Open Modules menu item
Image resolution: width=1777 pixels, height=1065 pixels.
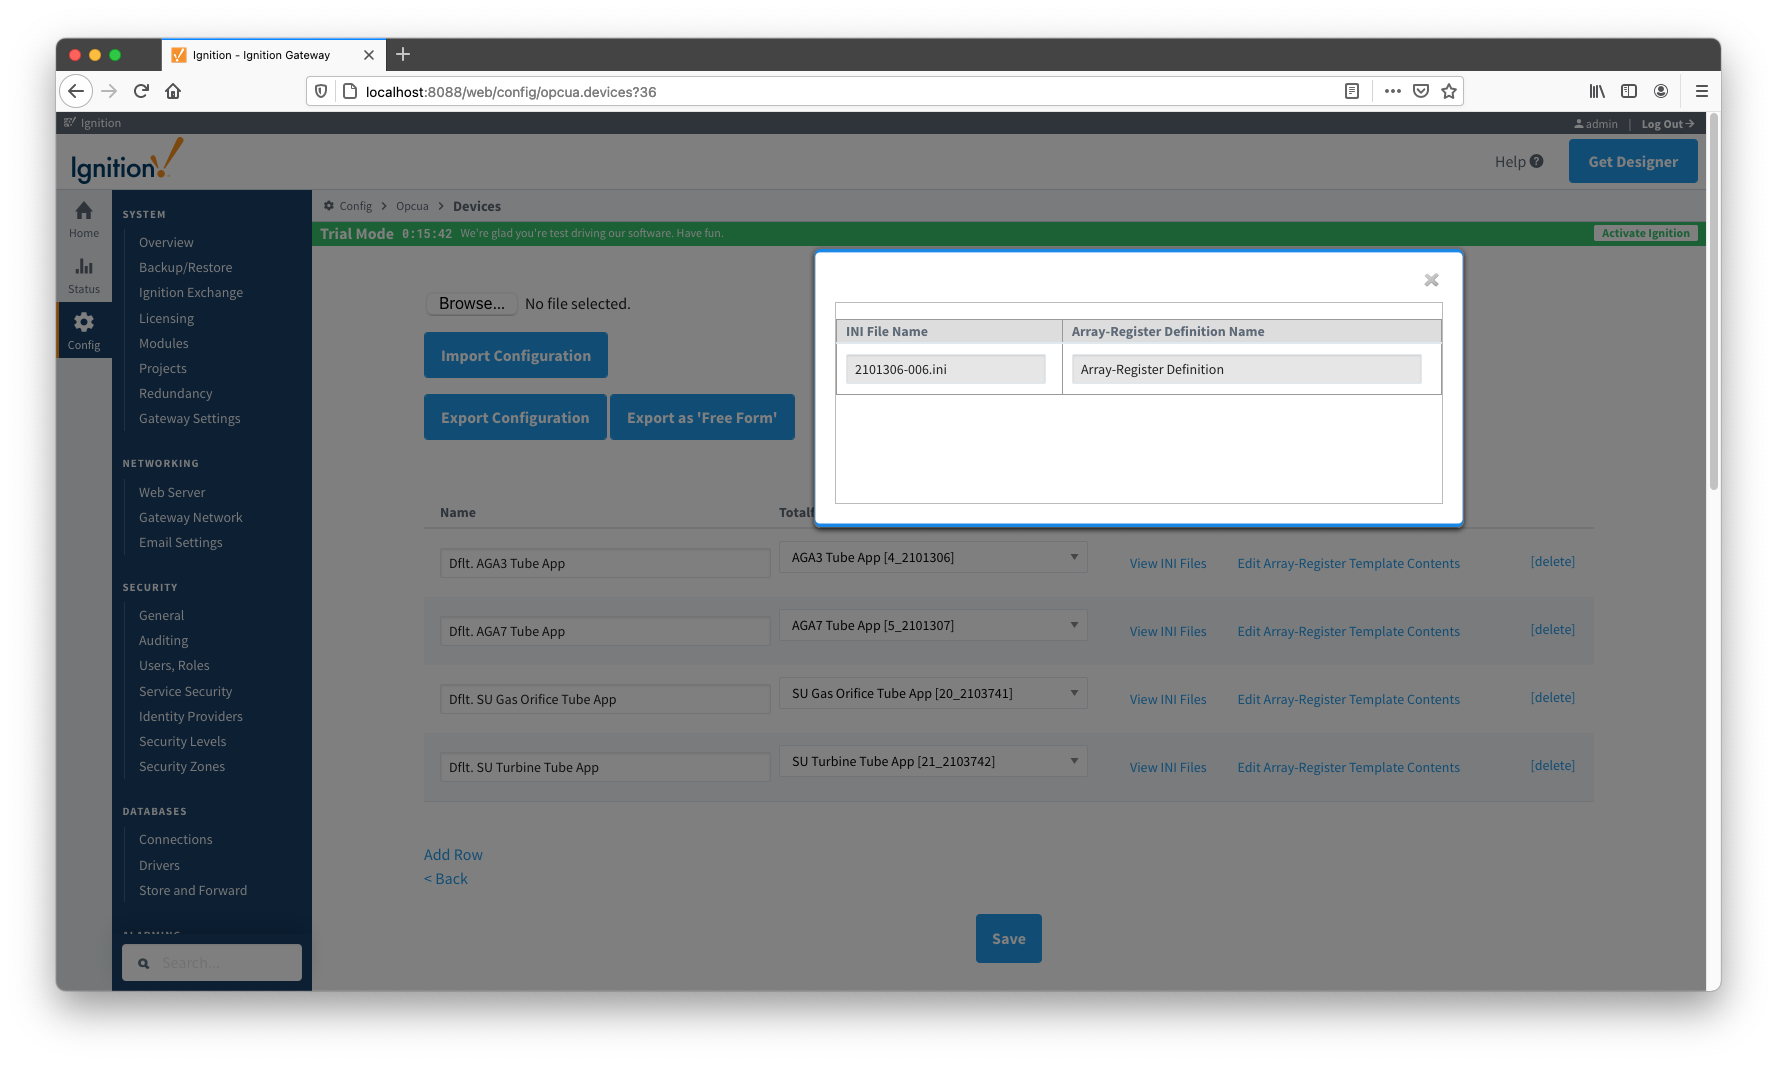pyautogui.click(x=163, y=343)
